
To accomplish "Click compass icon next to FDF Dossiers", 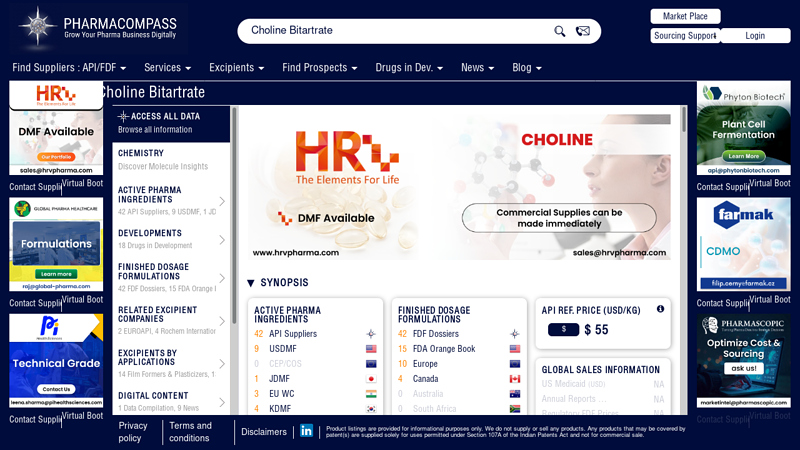I will [x=515, y=334].
